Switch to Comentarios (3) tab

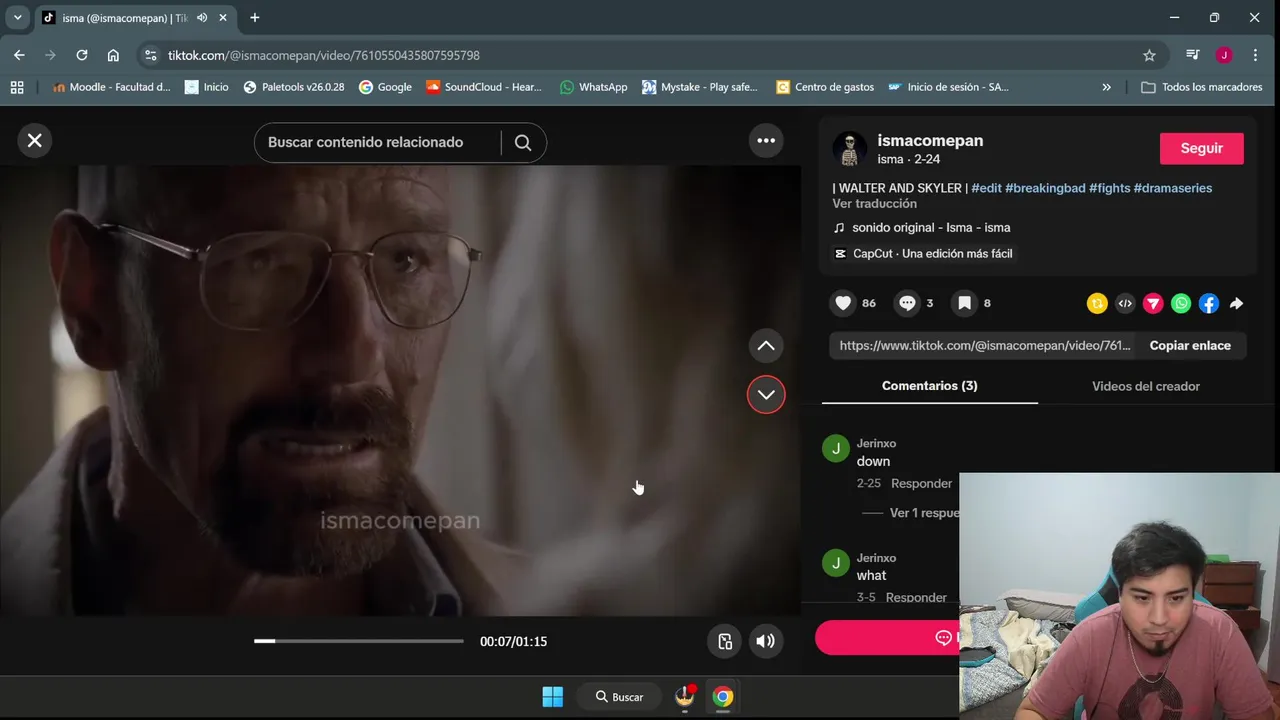click(x=930, y=386)
